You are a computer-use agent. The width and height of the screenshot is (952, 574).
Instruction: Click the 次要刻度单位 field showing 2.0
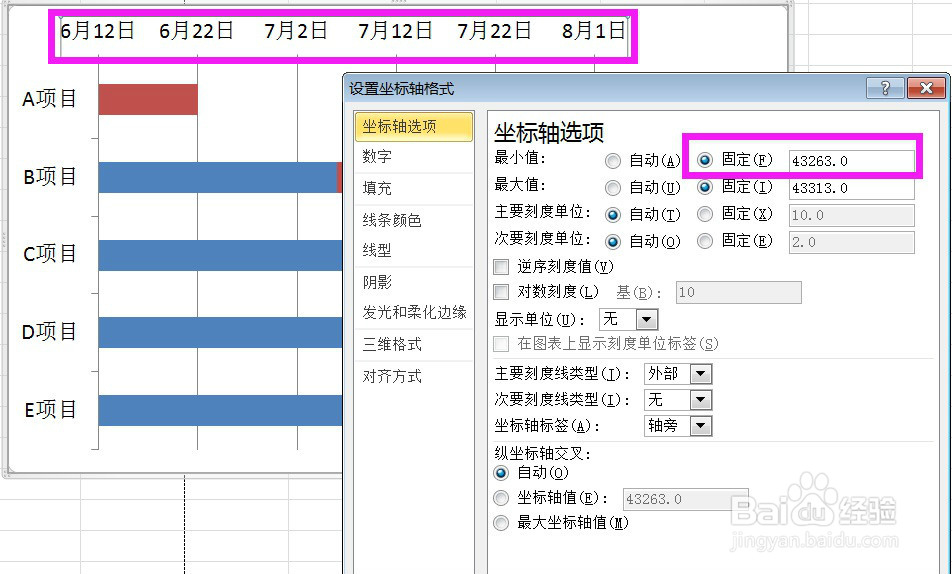[852, 242]
